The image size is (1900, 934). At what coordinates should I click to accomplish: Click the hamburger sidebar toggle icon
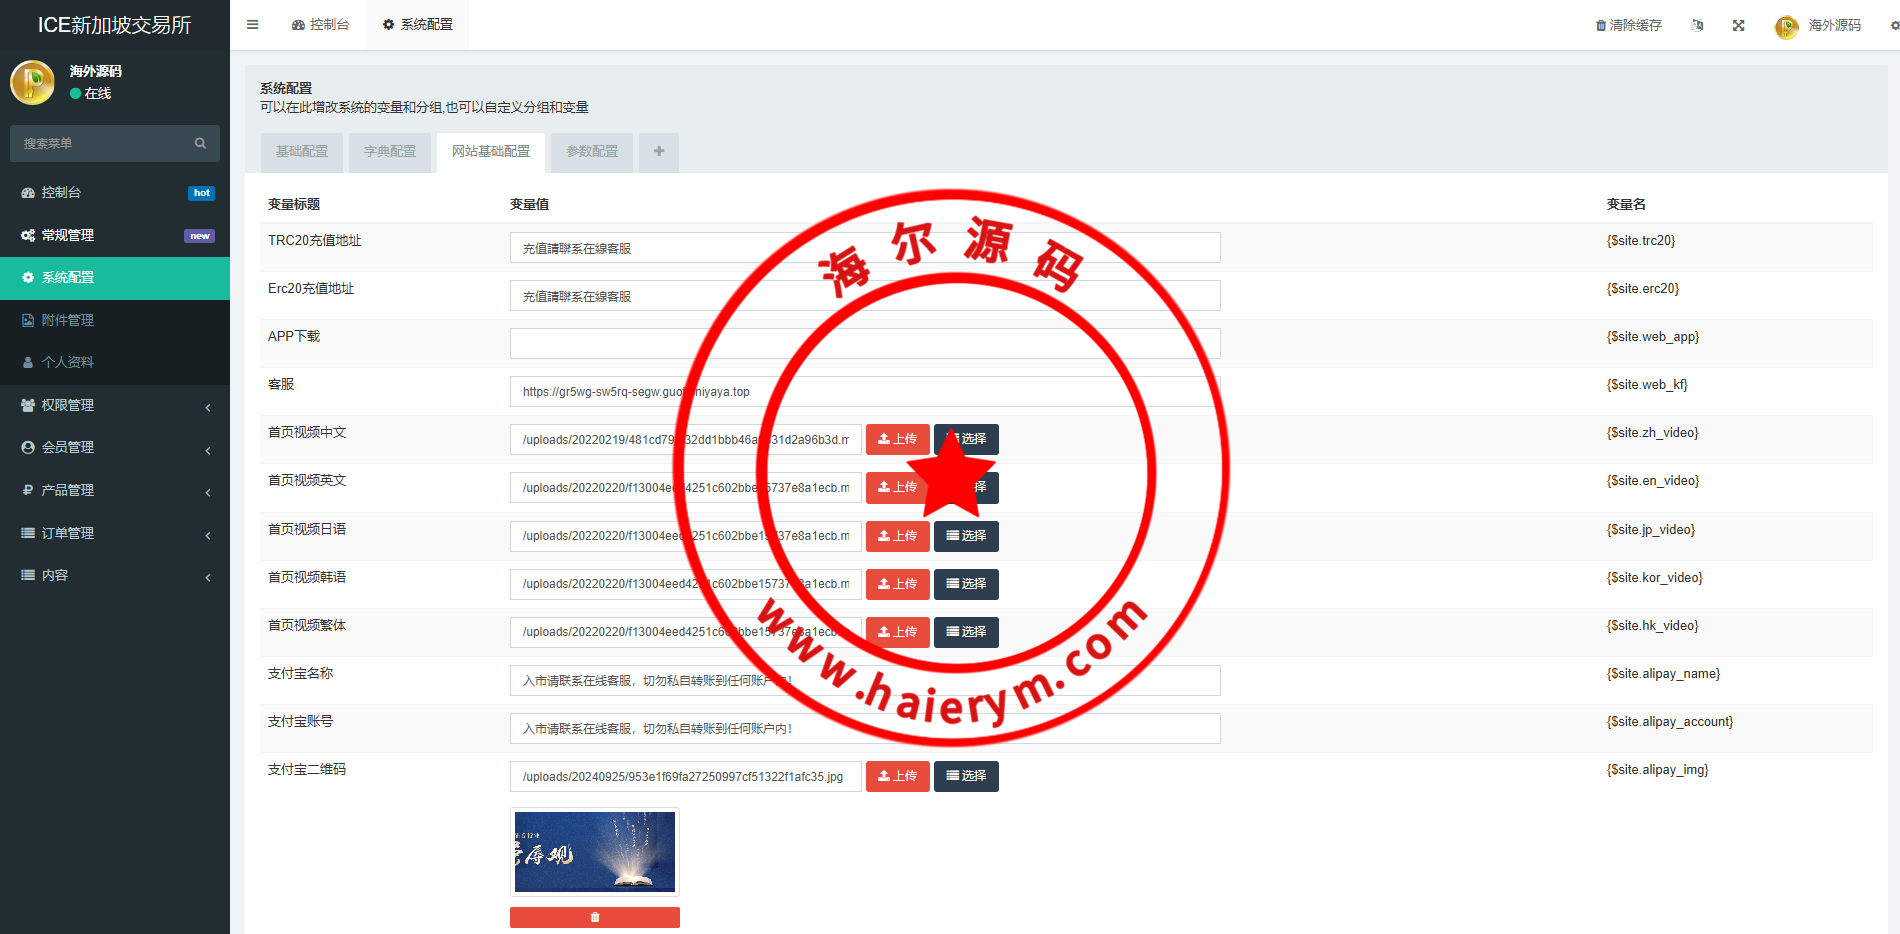(x=253, y=25)
